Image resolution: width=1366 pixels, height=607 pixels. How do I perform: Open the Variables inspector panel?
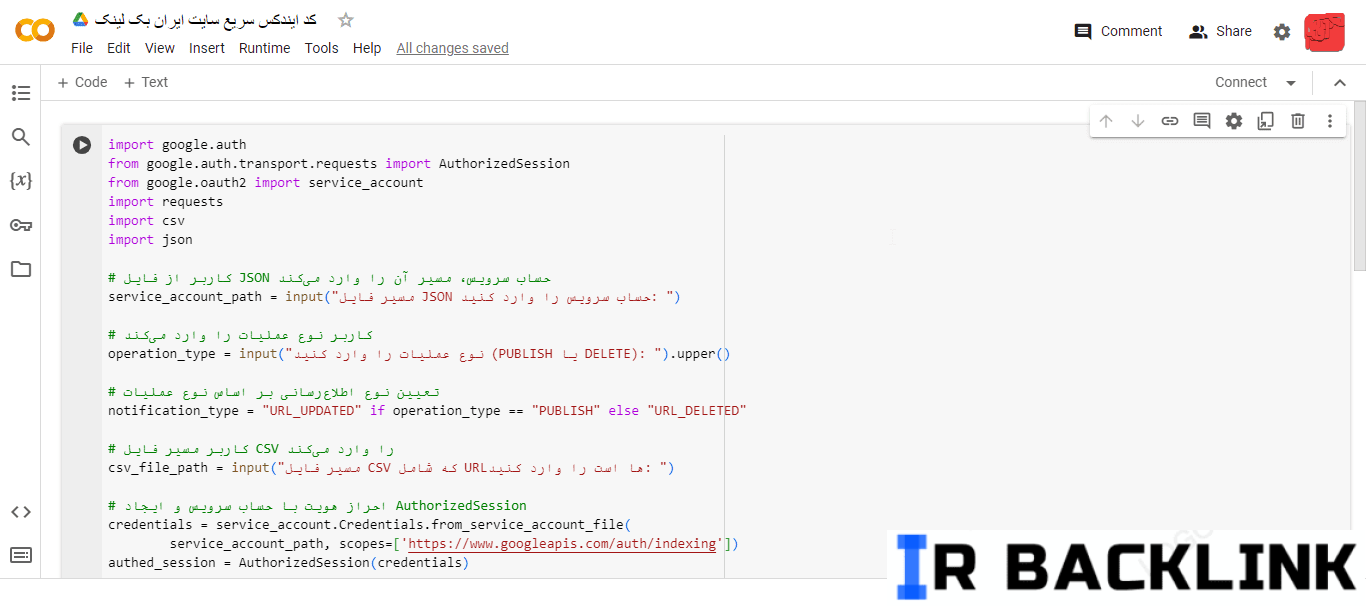[21, 181]
